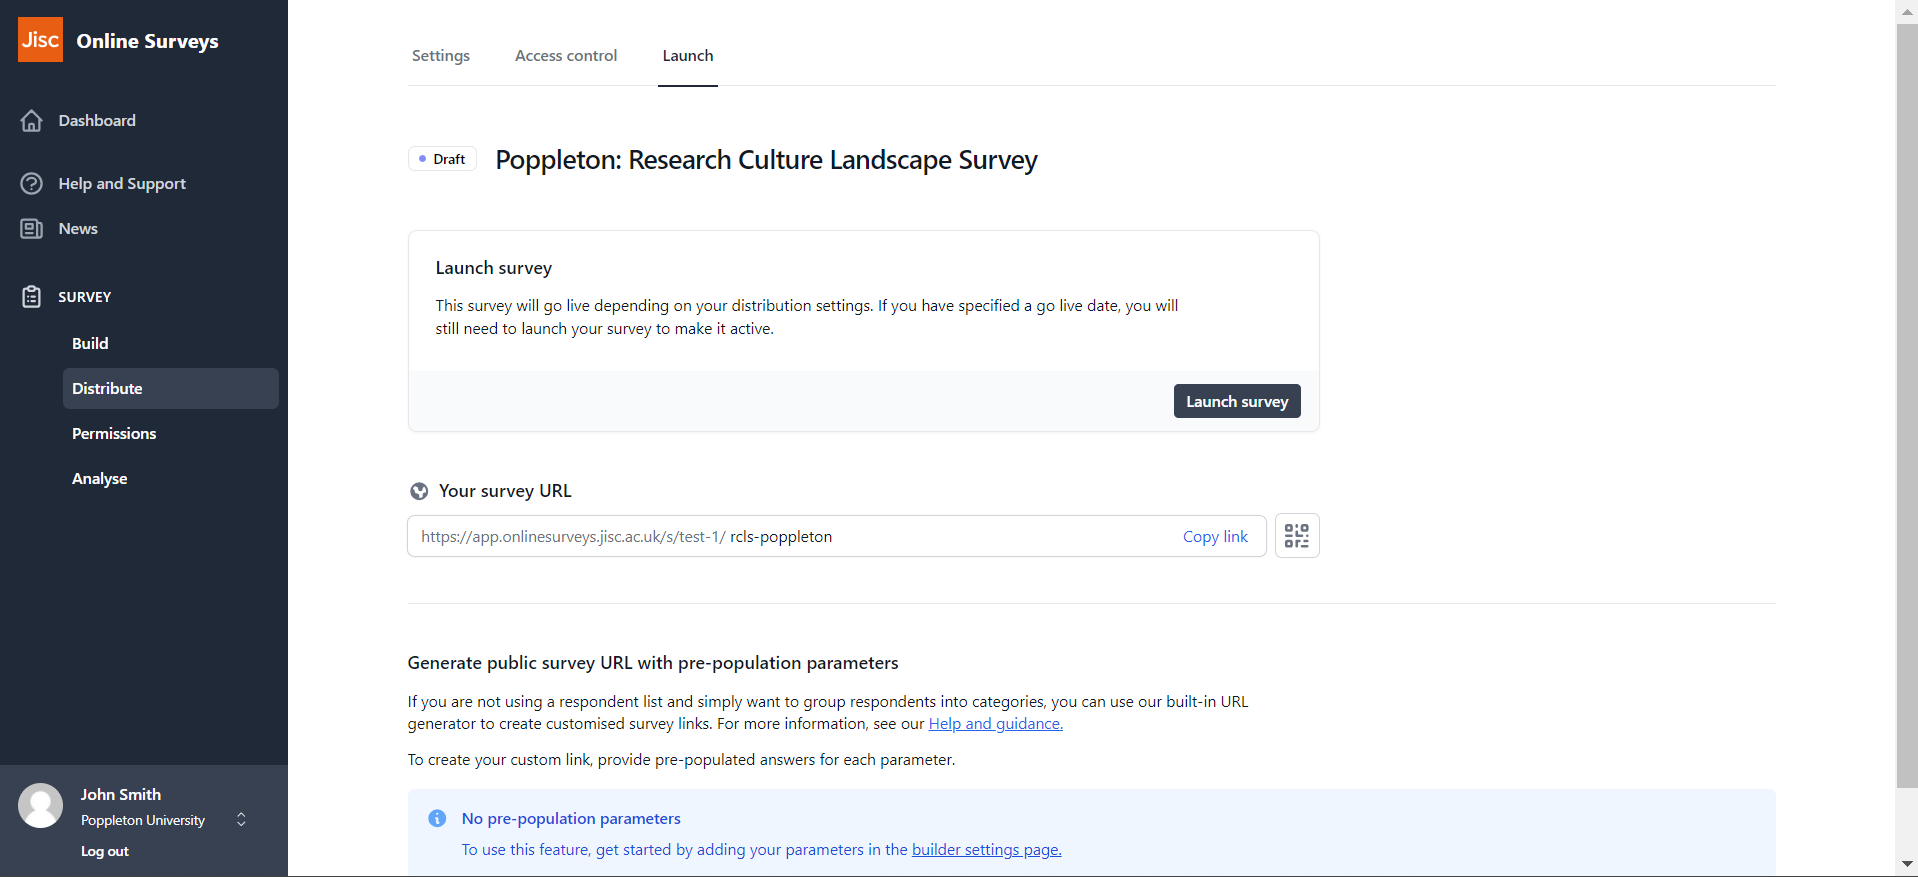1918x877 pixels.
Task: Click the survey URL field with rcls-poppleton
Action: (x=837, y=536)
